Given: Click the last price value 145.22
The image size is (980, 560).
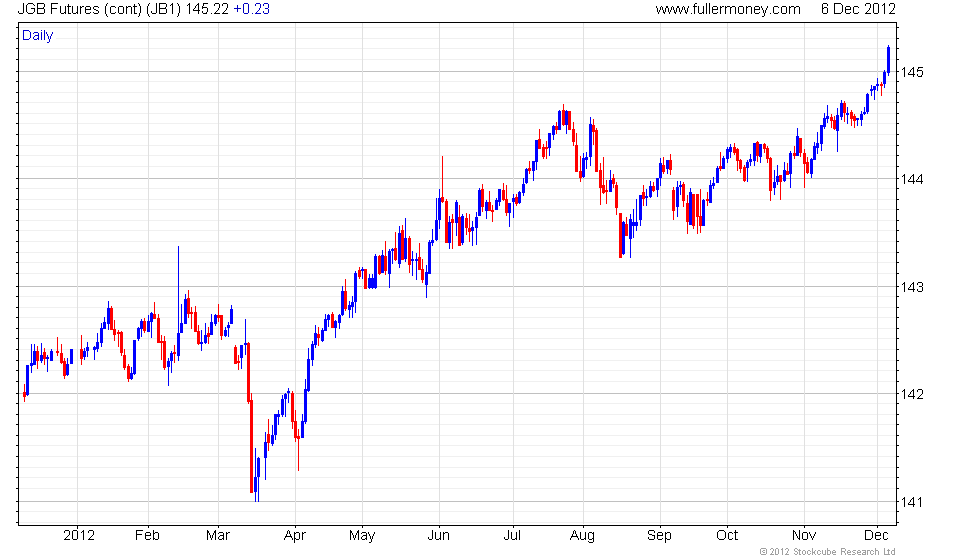Looking at the screenshot, I should point(207,9).
